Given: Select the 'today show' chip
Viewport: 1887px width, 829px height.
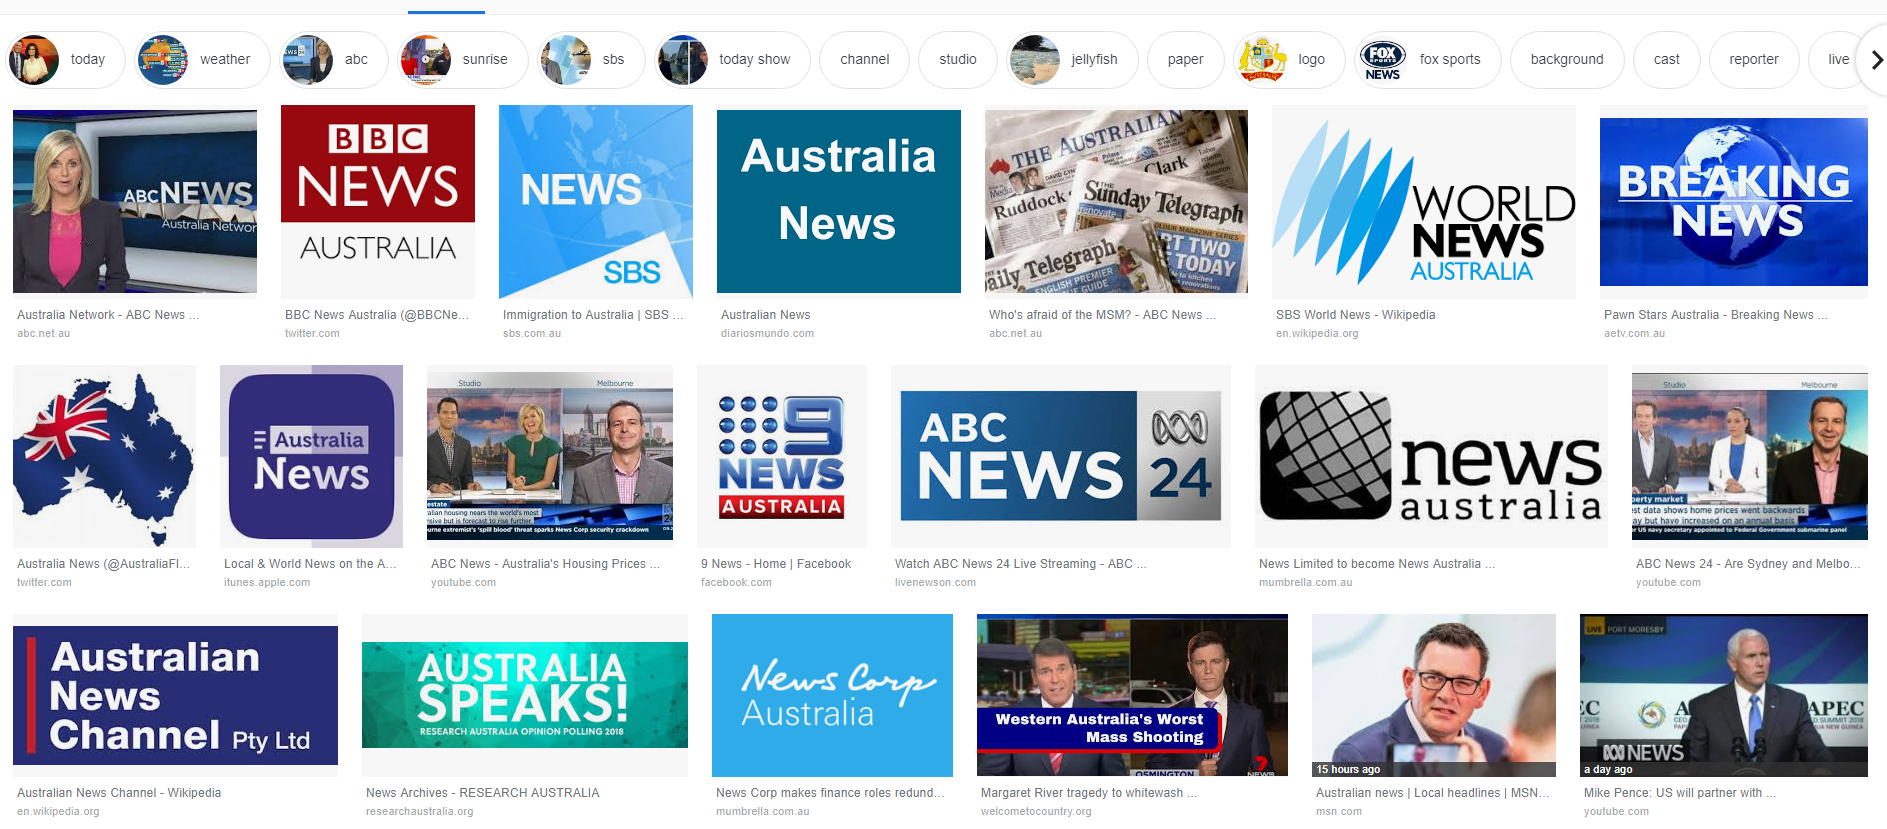Looking at the screenshot, I should pos(732,60).
